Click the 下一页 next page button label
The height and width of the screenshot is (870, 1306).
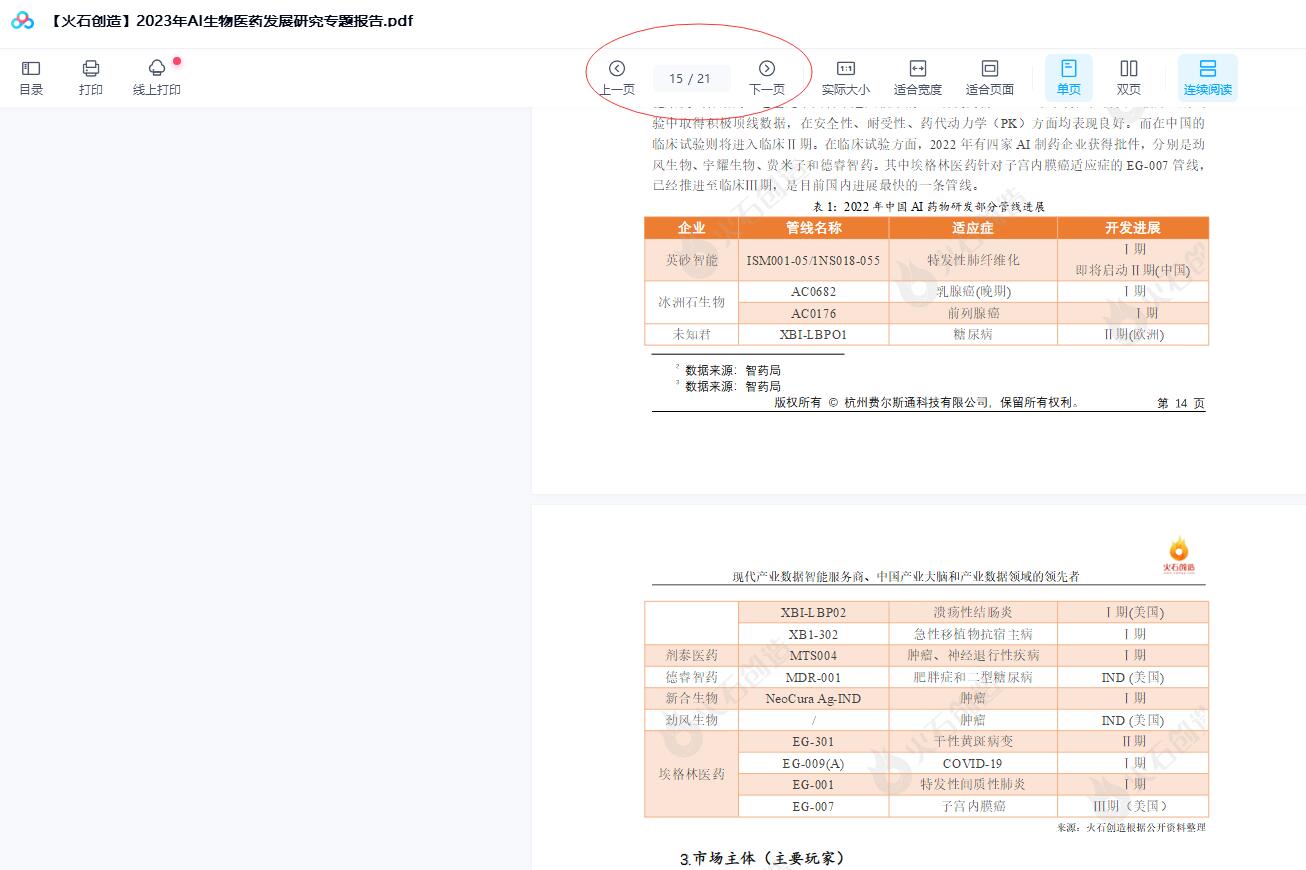click(x=767, y=88)
